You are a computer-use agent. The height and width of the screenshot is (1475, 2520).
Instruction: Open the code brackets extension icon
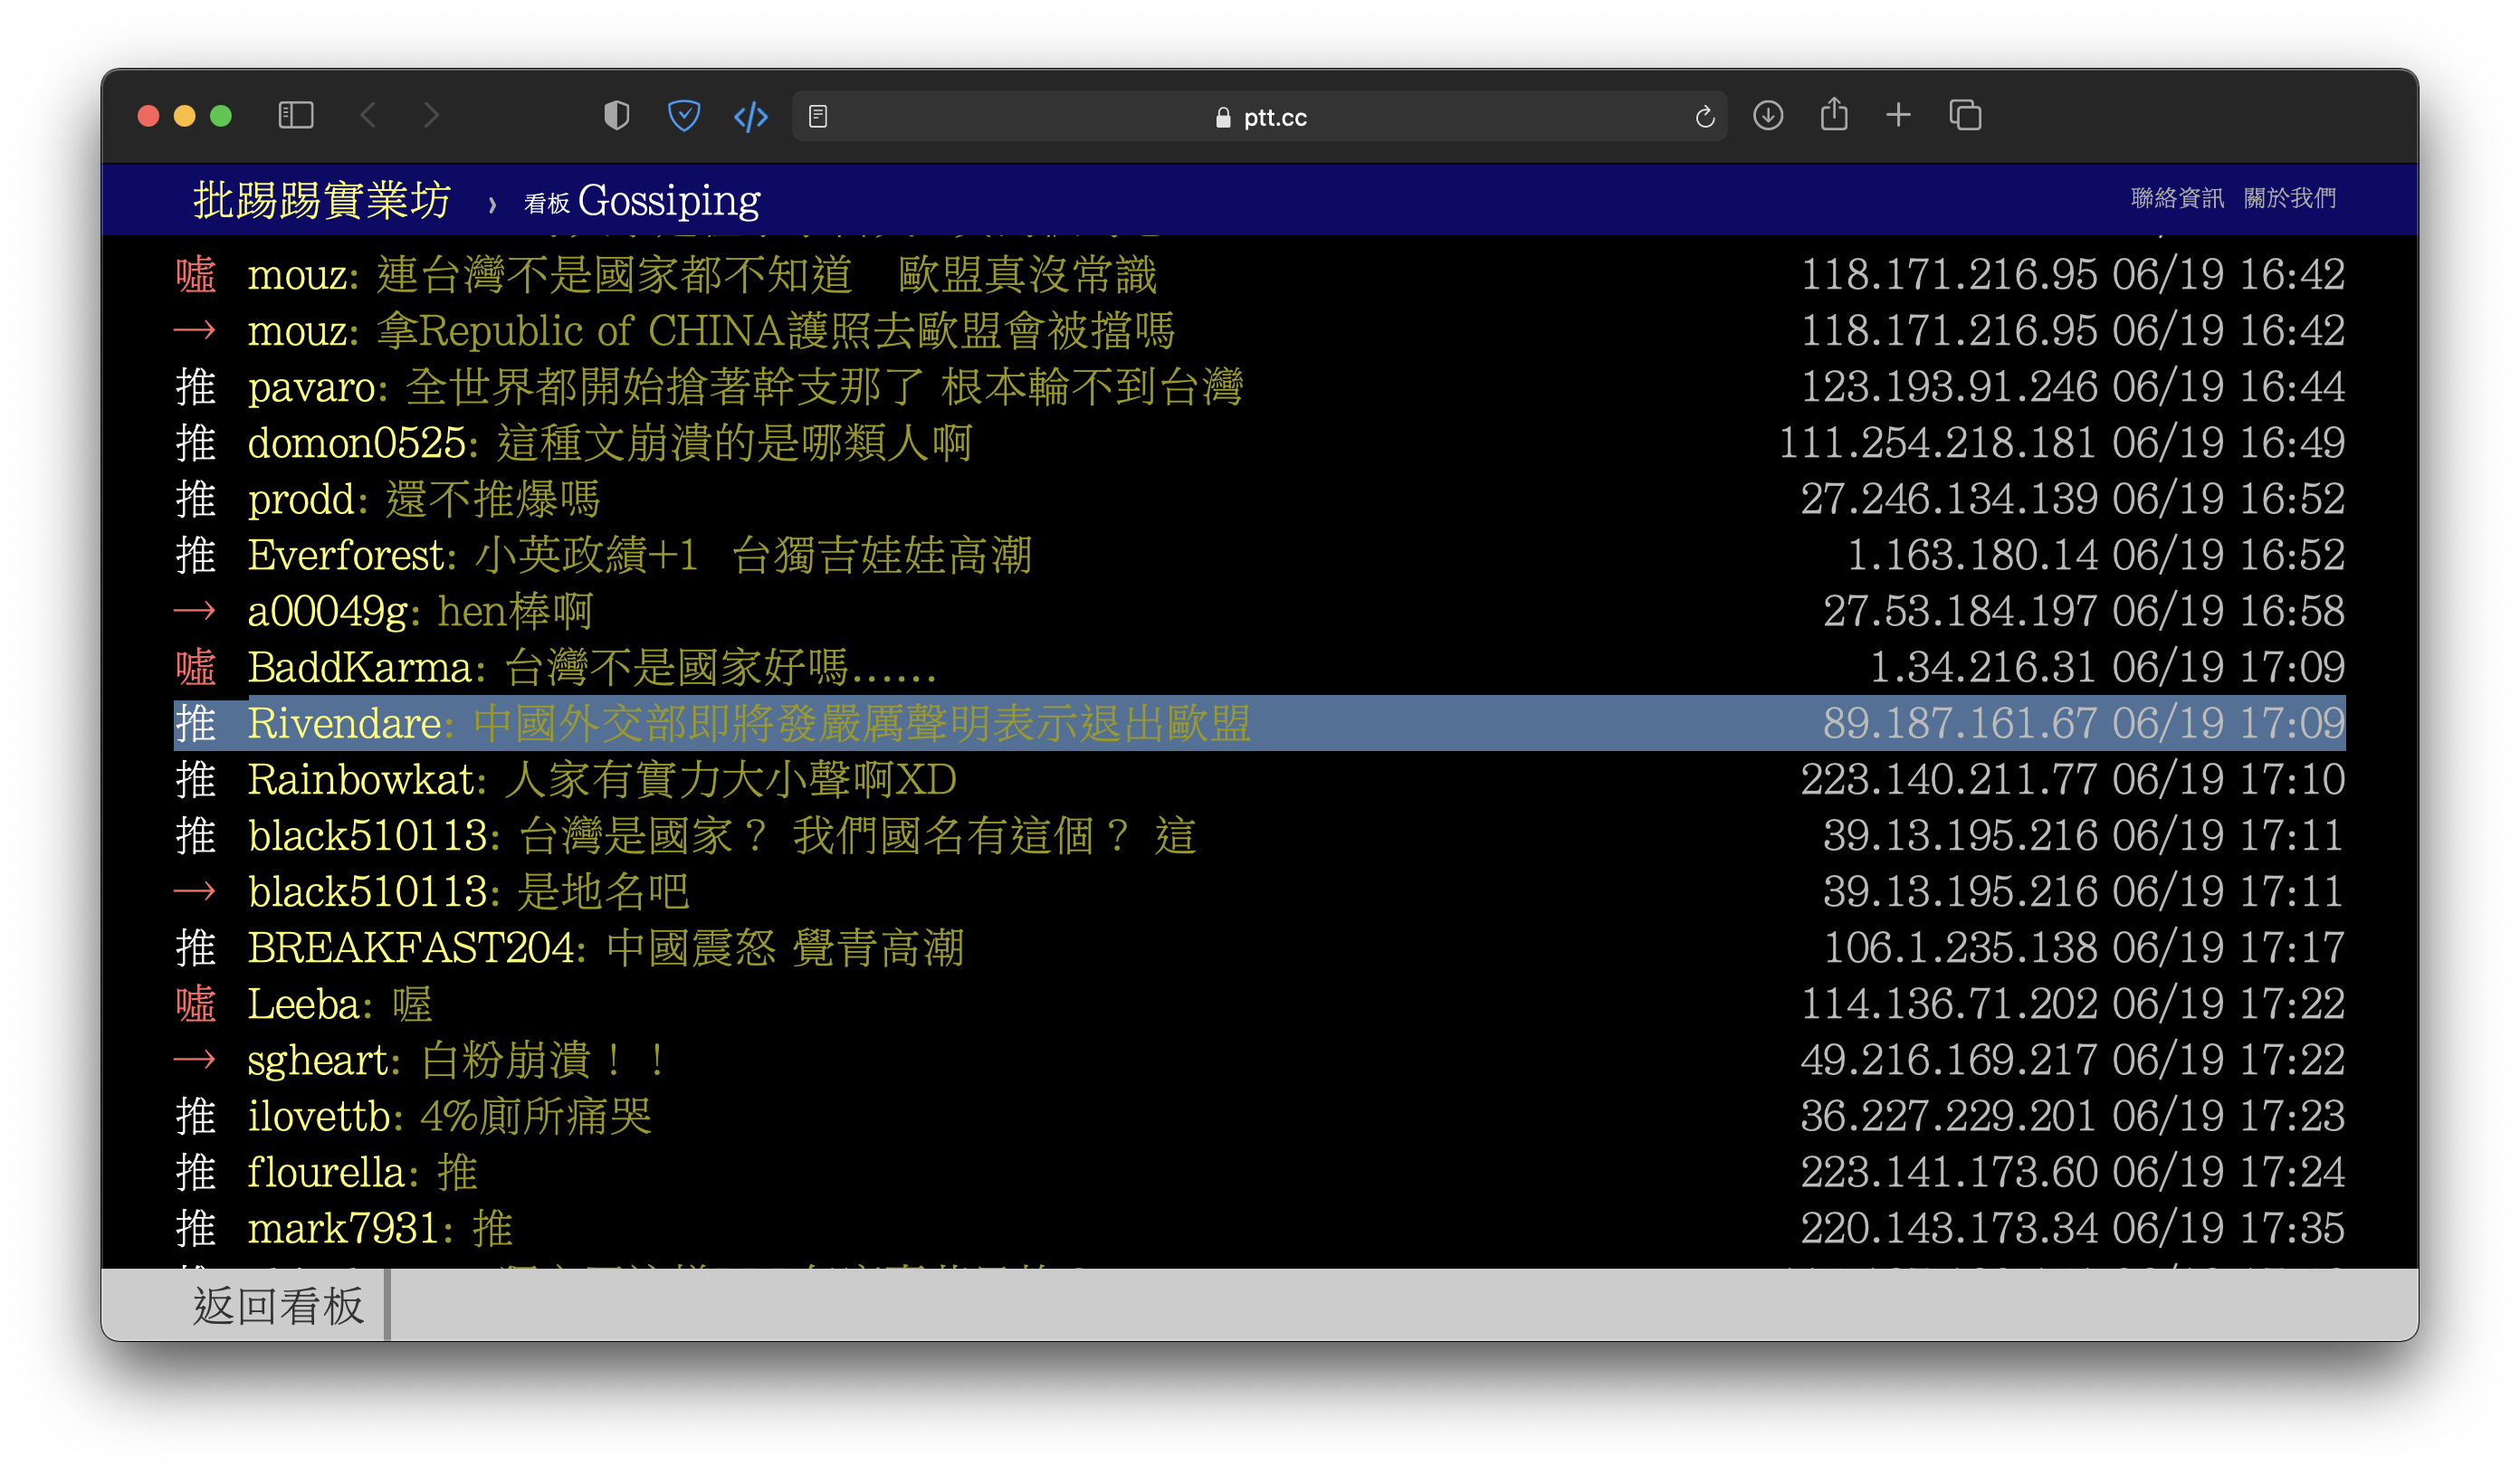click(750, 117)
